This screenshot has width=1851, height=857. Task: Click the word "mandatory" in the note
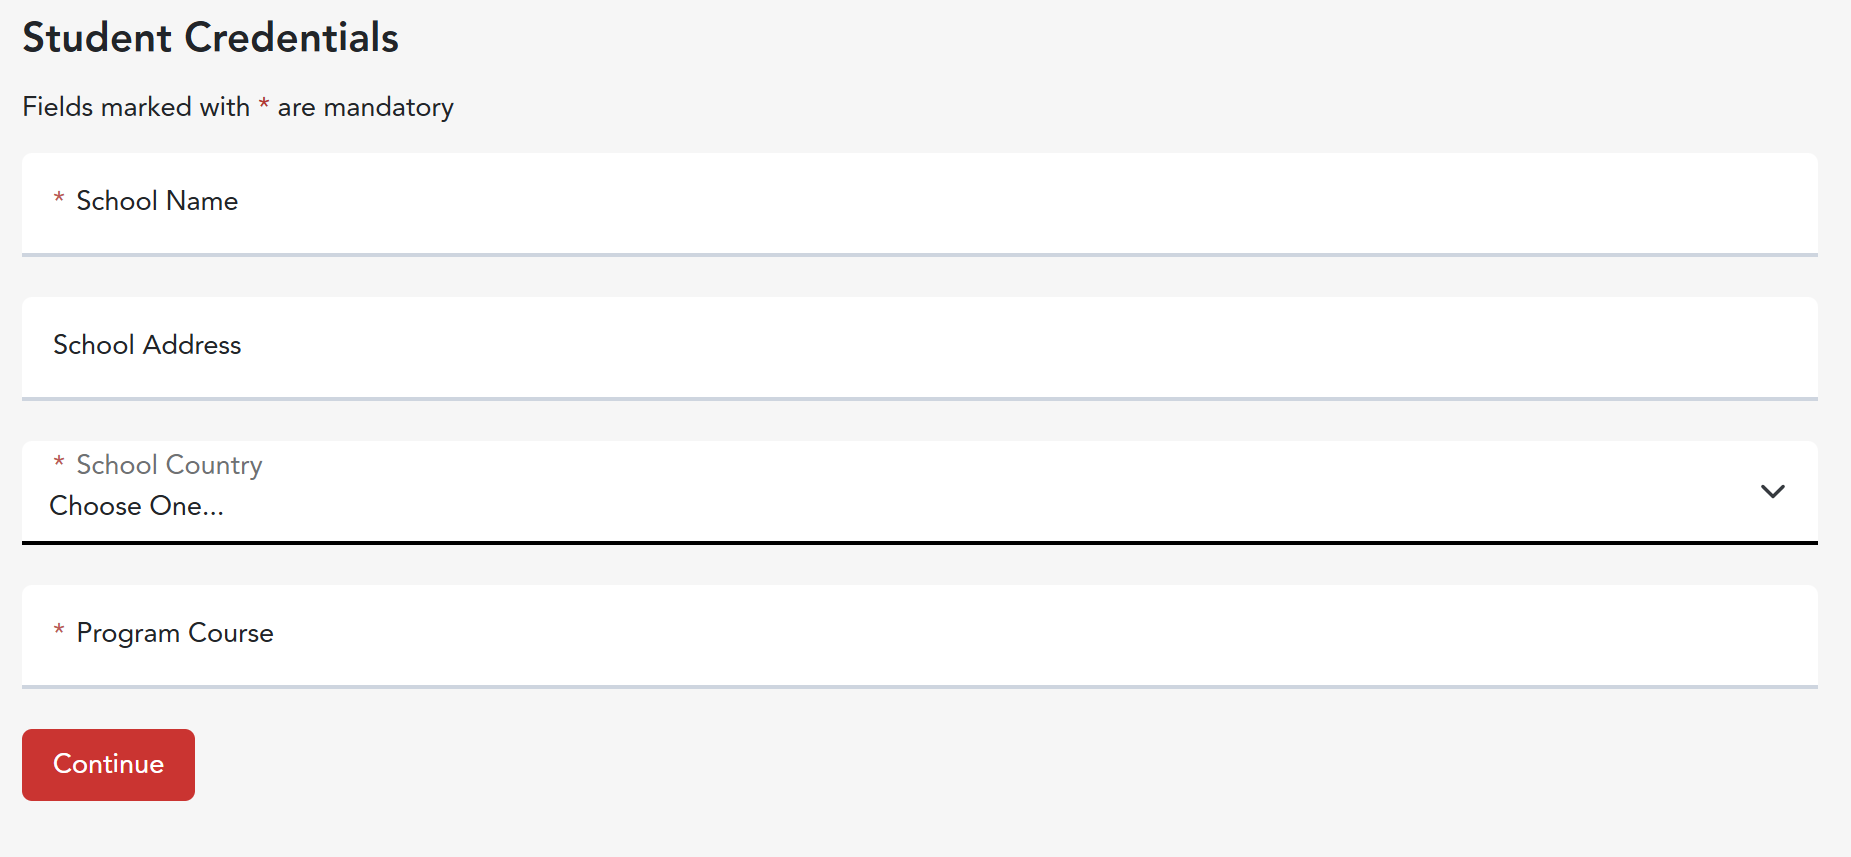tap(388, 108)
